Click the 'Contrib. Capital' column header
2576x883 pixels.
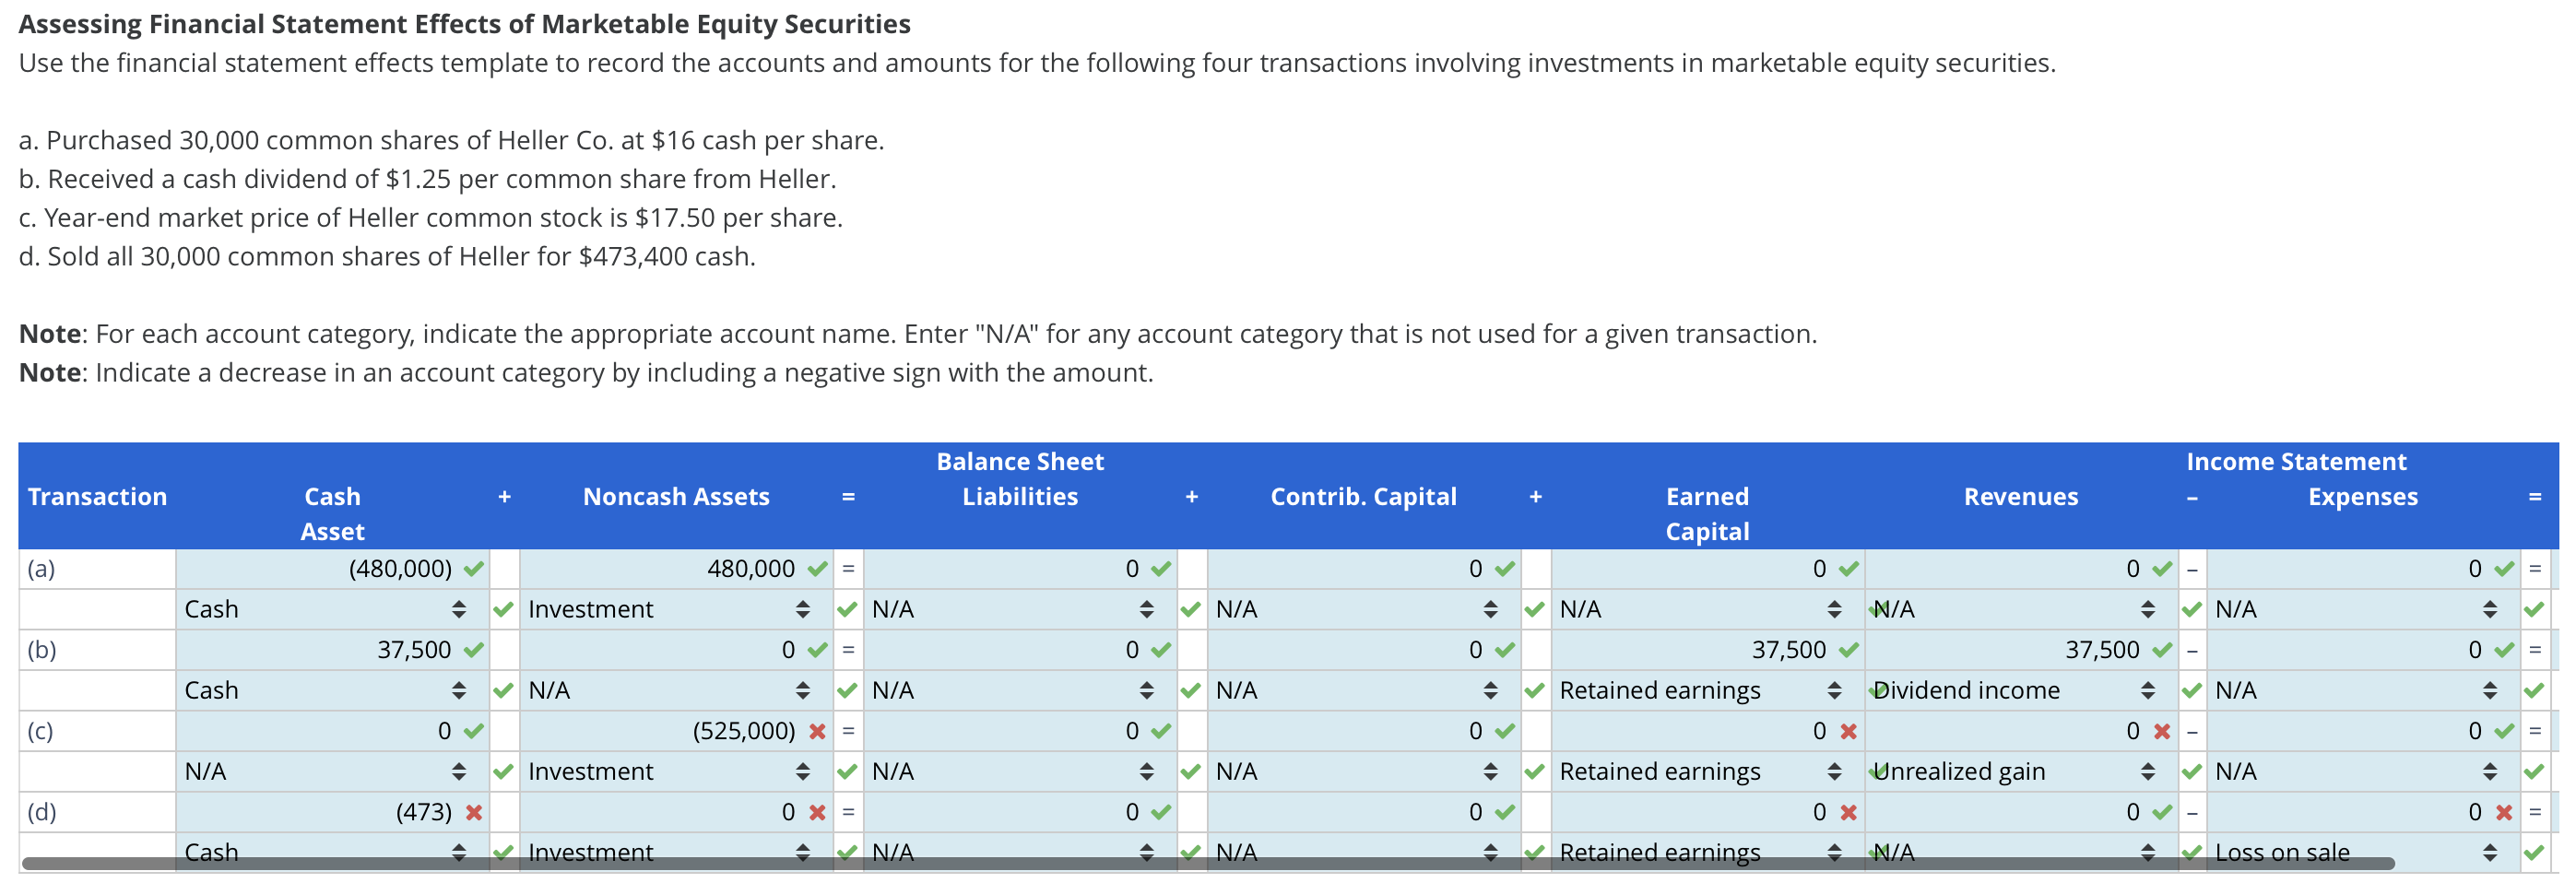point(1364,497)
